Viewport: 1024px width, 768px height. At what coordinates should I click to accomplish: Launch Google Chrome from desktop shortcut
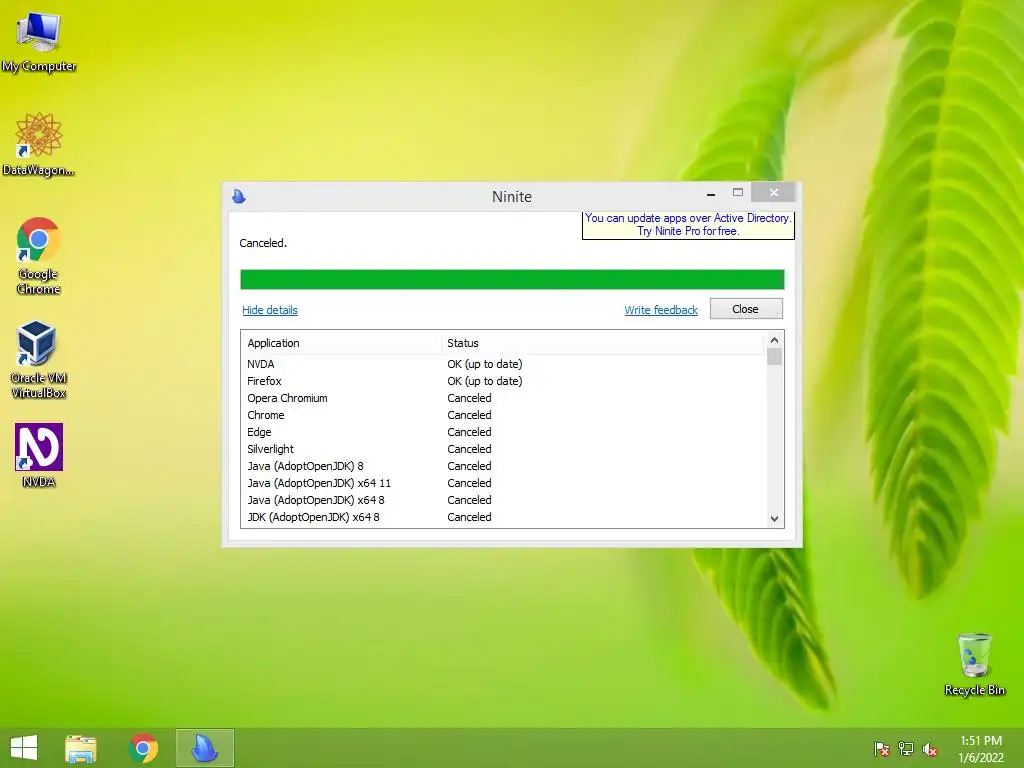pyautogui.click(x=39, y=256)
